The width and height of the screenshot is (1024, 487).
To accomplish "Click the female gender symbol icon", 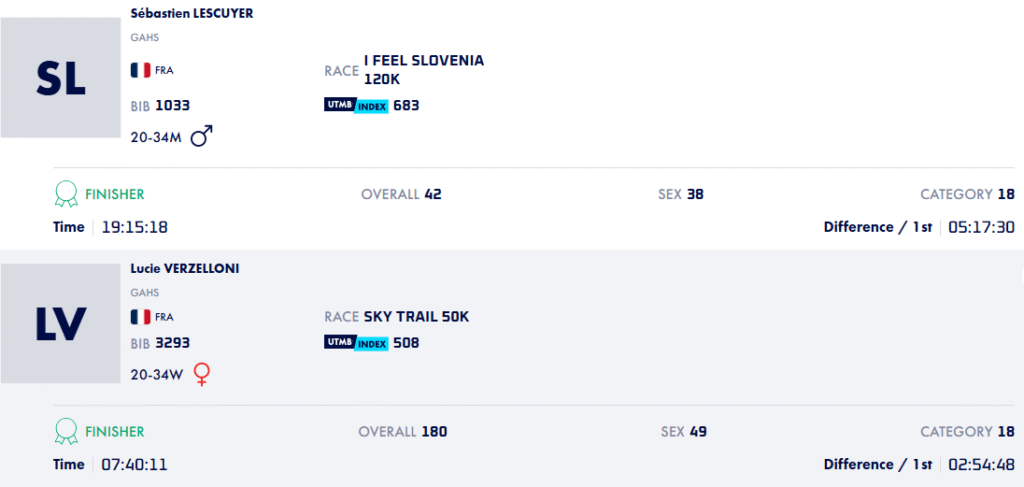I will (201, 374).
